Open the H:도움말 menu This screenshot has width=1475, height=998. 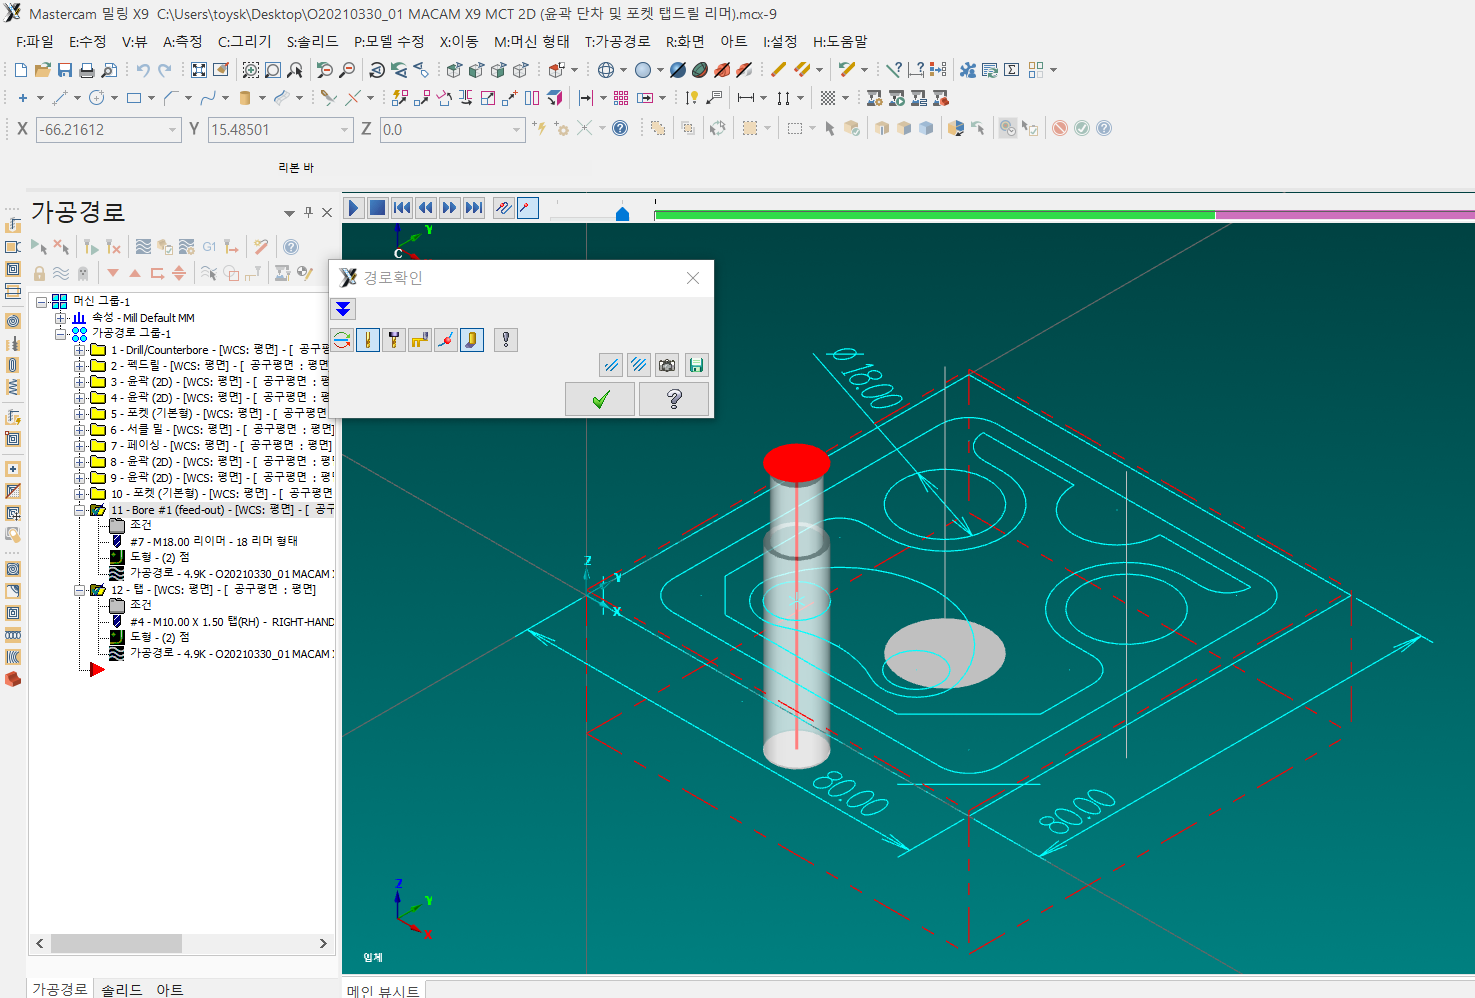click(840, 42)
